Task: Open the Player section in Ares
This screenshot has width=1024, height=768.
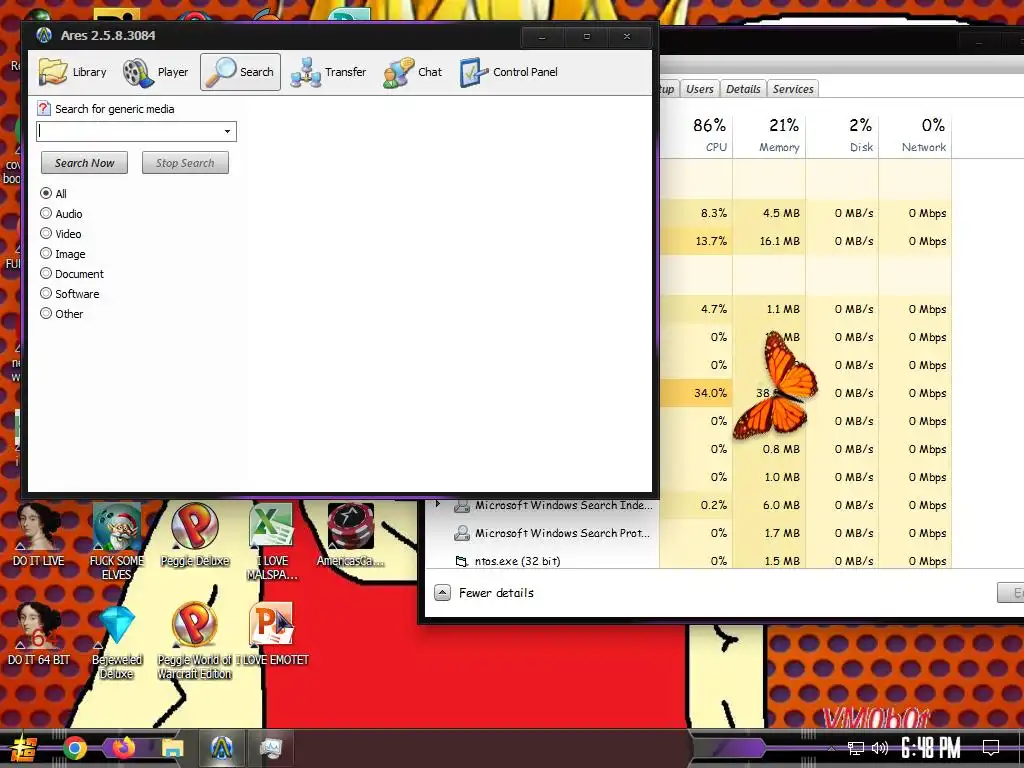Action: [155, 72]
